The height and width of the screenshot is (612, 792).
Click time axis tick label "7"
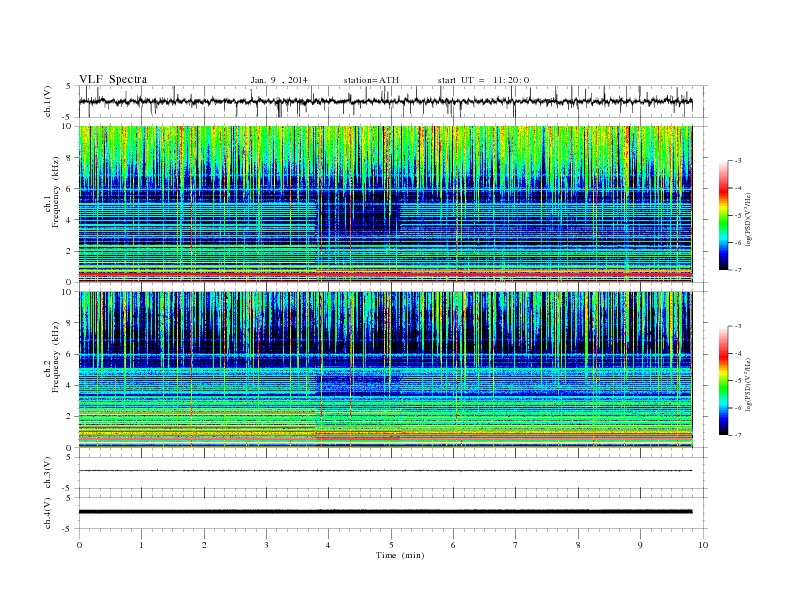click(x=516, y=545)
